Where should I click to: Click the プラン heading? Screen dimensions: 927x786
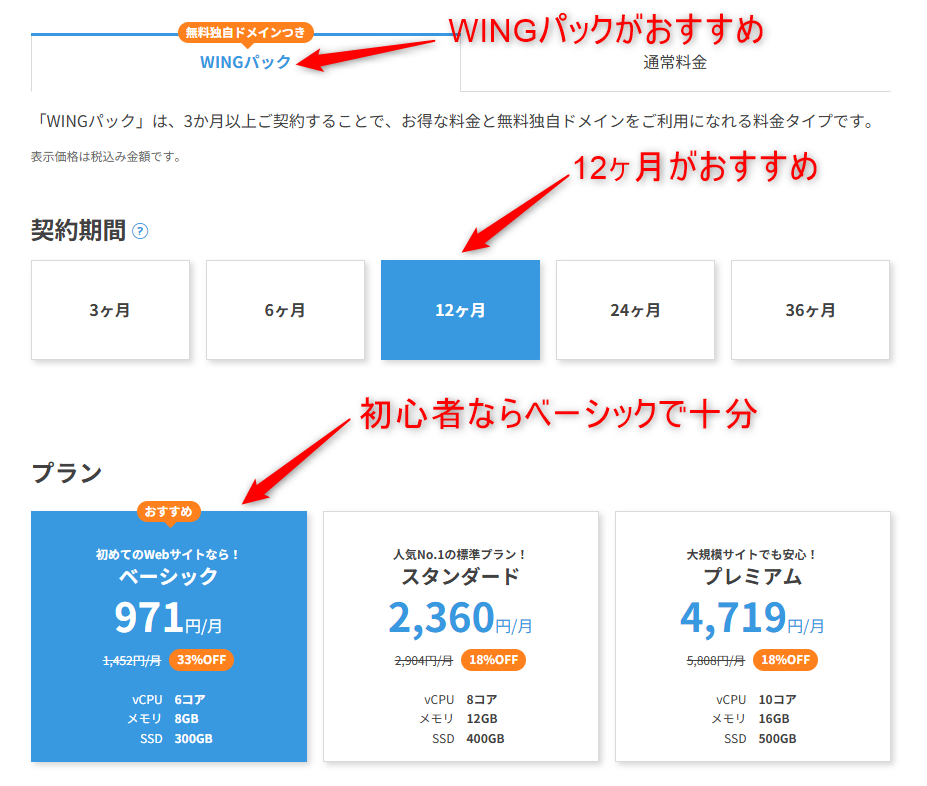67,473
